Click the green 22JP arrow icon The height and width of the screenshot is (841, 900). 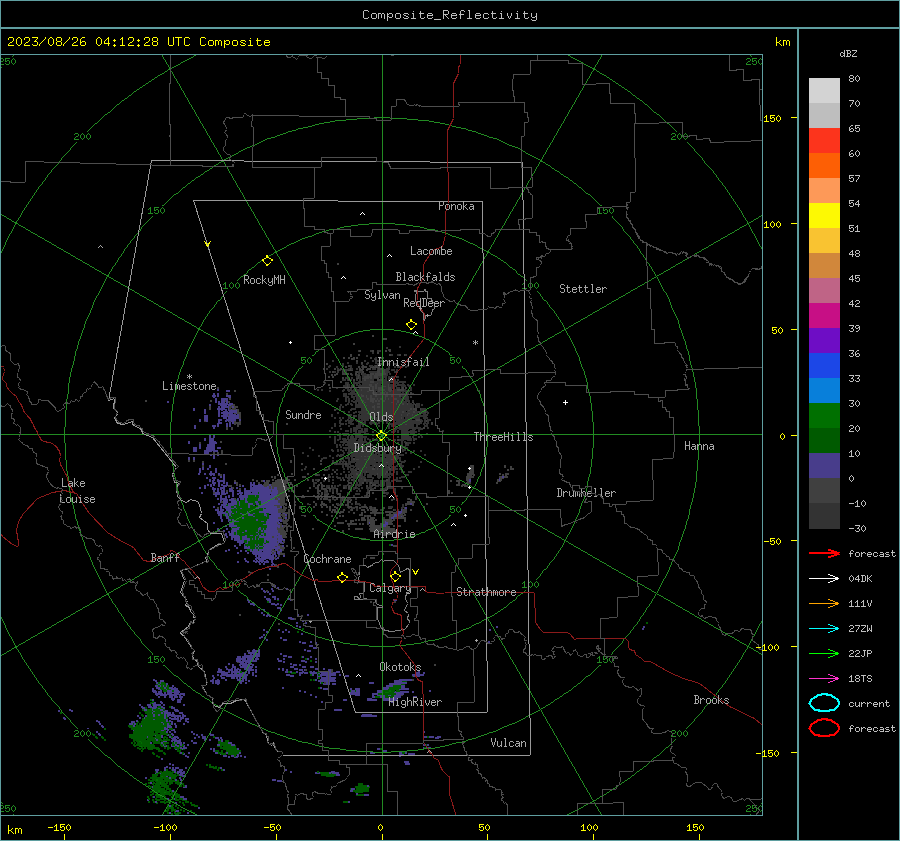tap(824, 653)
